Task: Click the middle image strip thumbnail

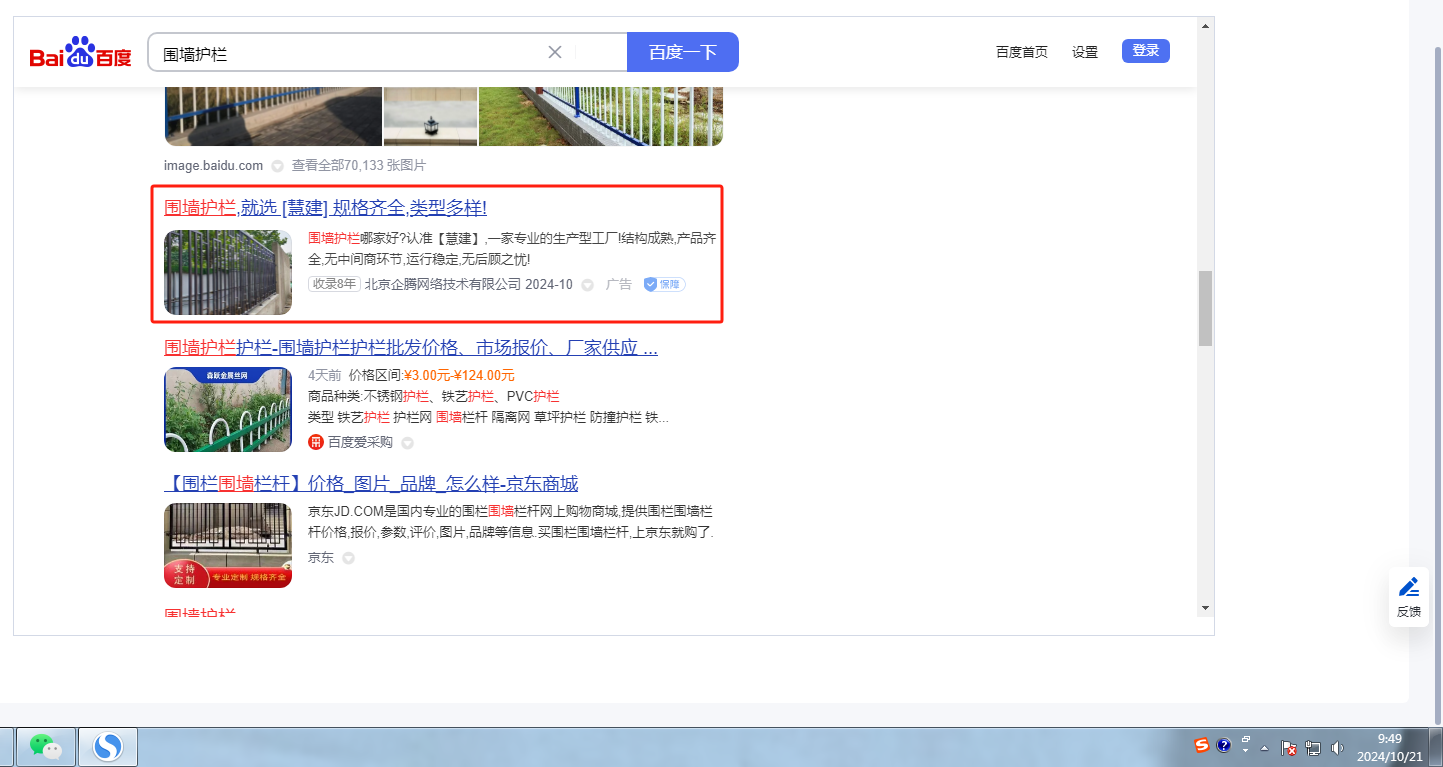Action: click(x=430, y=117)
